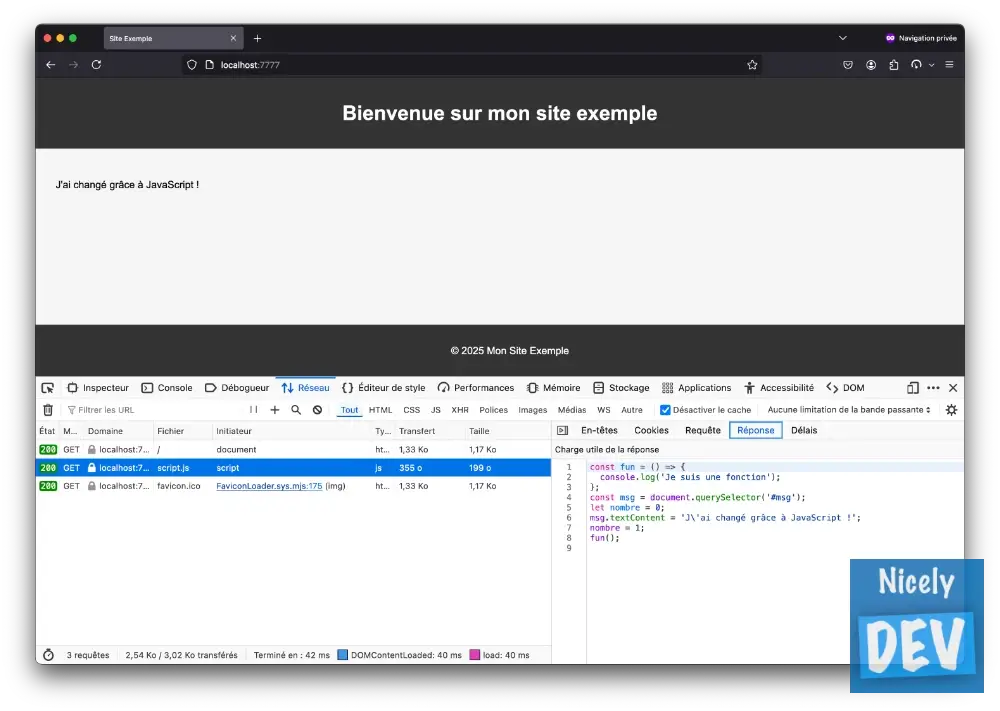Open the Cookies details tab
Screen dimensions: 1000x711
[651, 430]
